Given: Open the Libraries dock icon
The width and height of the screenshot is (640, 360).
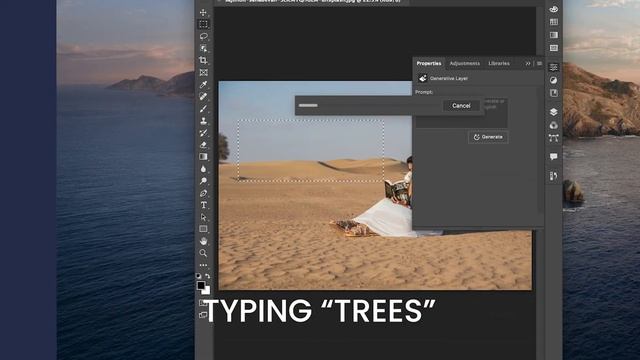Looking at the screenshot, I should pos(553,93).
